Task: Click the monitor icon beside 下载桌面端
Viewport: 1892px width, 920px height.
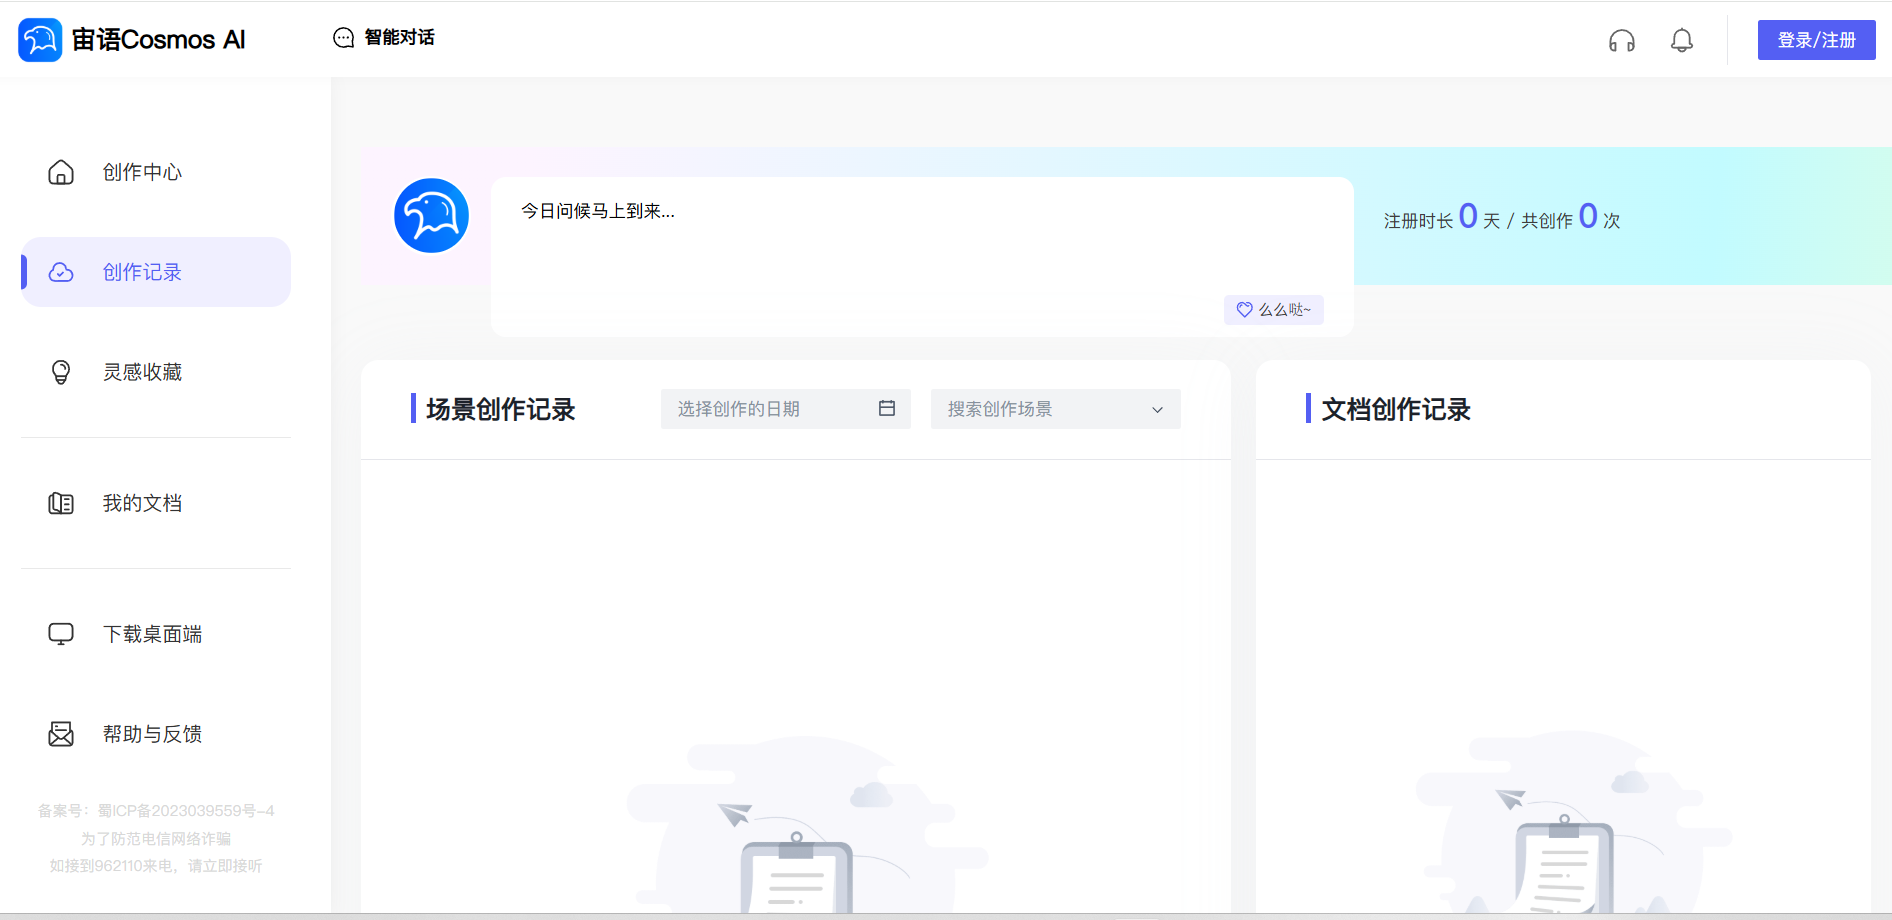Action: coord(61,634)
